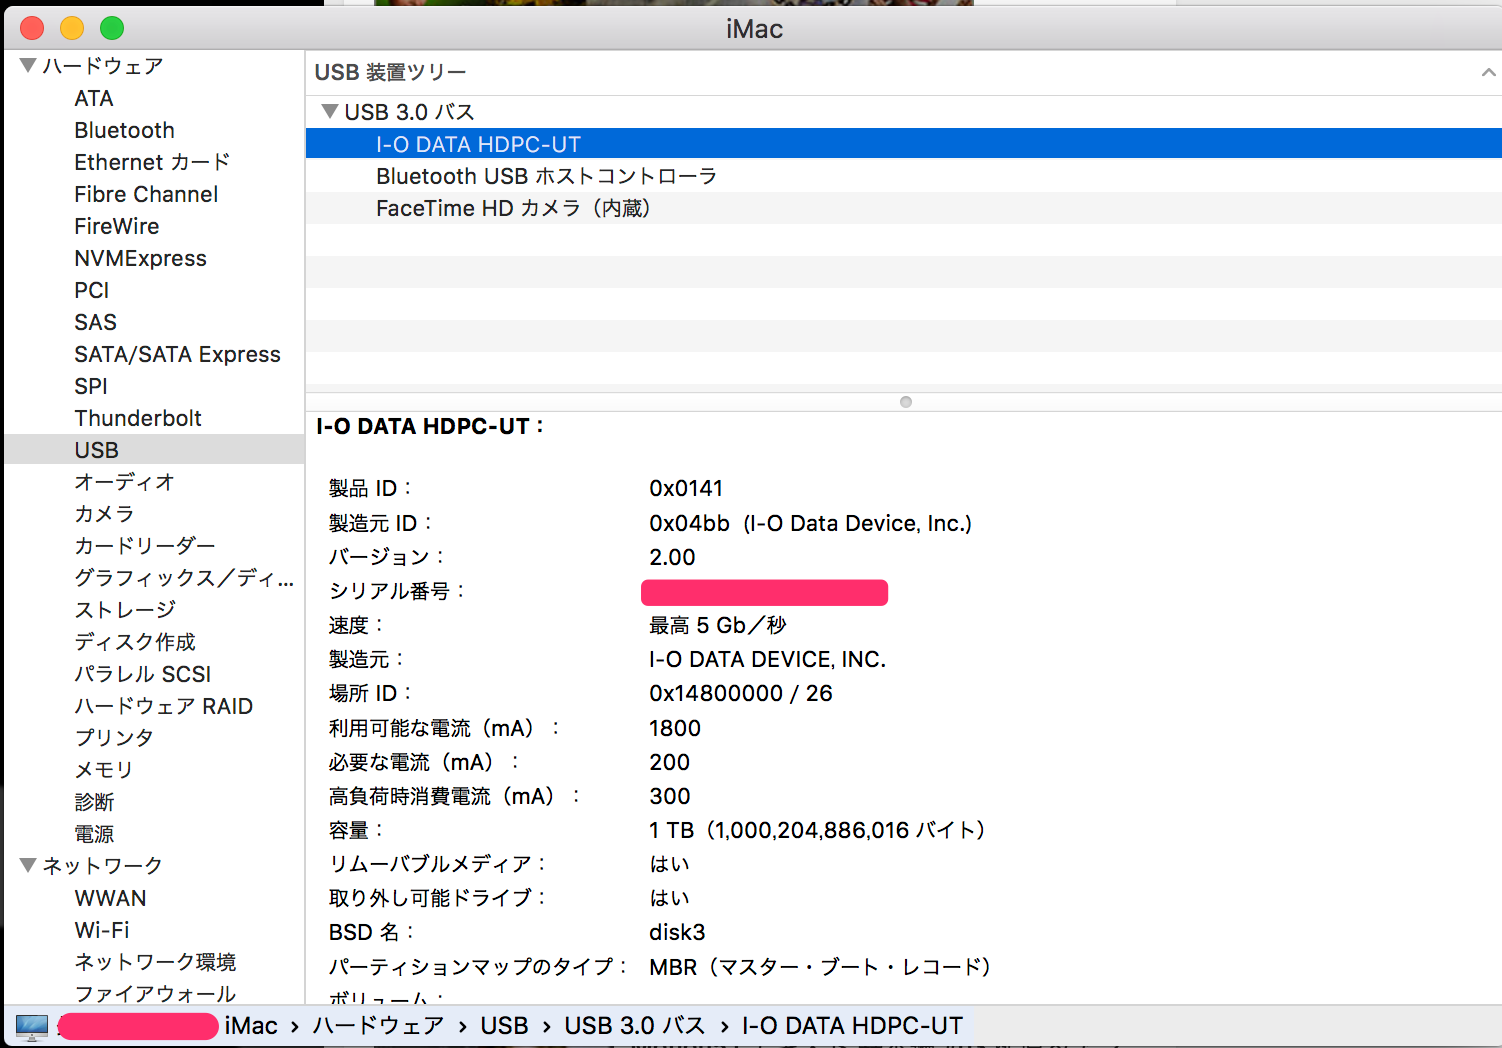Select SAS in the sidebar
This screenshot has height=1048, width=1502.
point(95,322)
